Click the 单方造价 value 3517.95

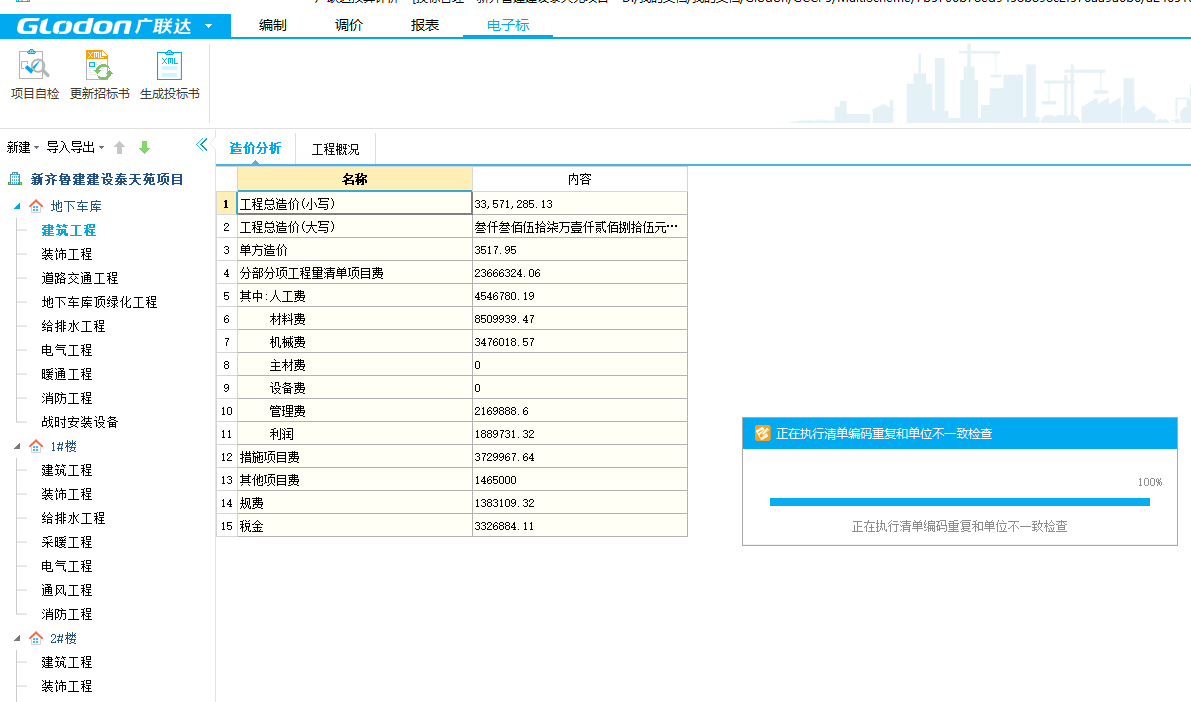[x=580, y=250]
